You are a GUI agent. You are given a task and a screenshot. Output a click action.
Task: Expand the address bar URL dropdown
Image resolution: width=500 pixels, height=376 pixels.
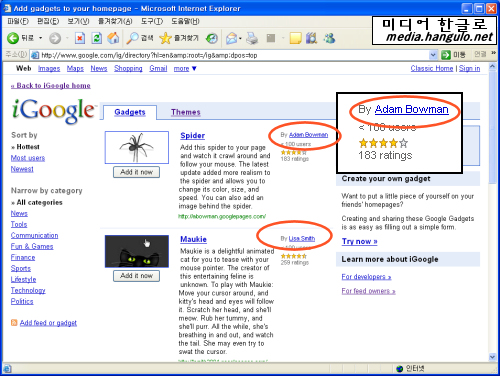(x=433, y=55)
